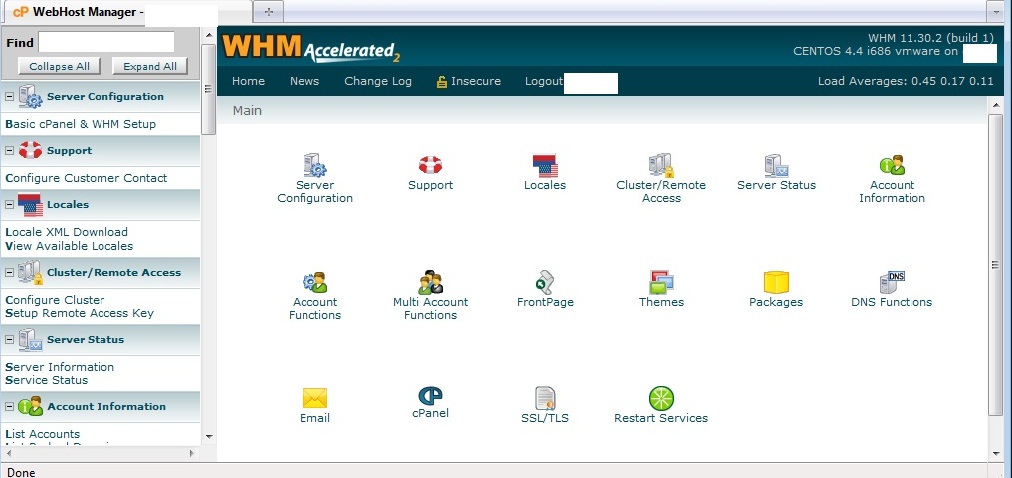
Task: Open Server Information link
Action: tap(59, 367)
